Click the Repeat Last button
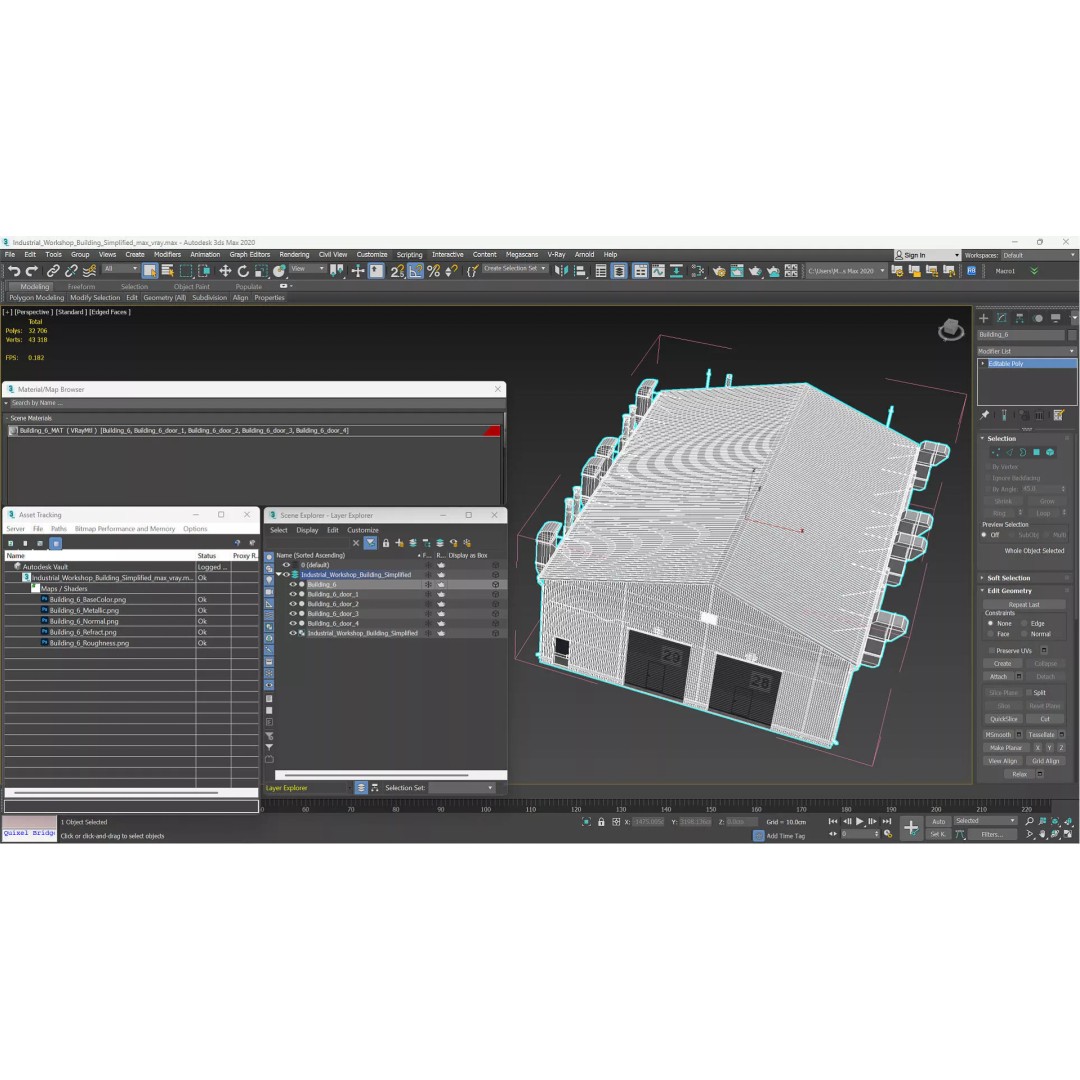This screenshot has height=1080, width=1080. [x=1024, y=605]
